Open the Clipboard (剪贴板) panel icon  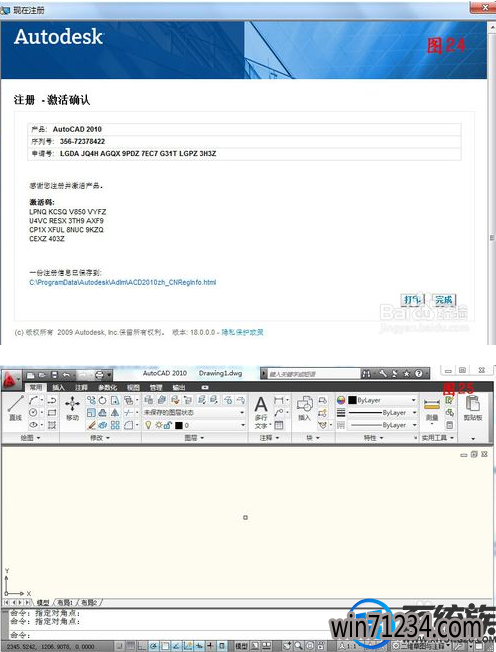[x=473, y=408]
